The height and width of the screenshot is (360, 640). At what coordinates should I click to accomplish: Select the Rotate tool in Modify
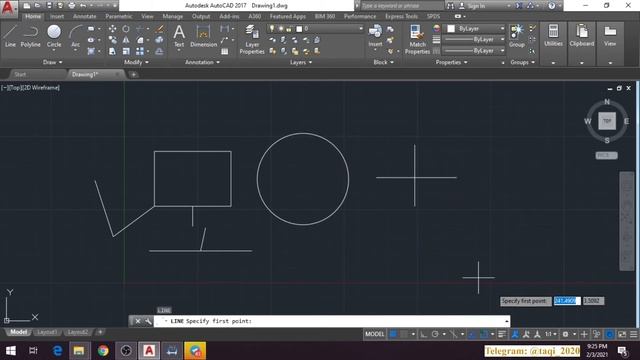pos(126,29)
